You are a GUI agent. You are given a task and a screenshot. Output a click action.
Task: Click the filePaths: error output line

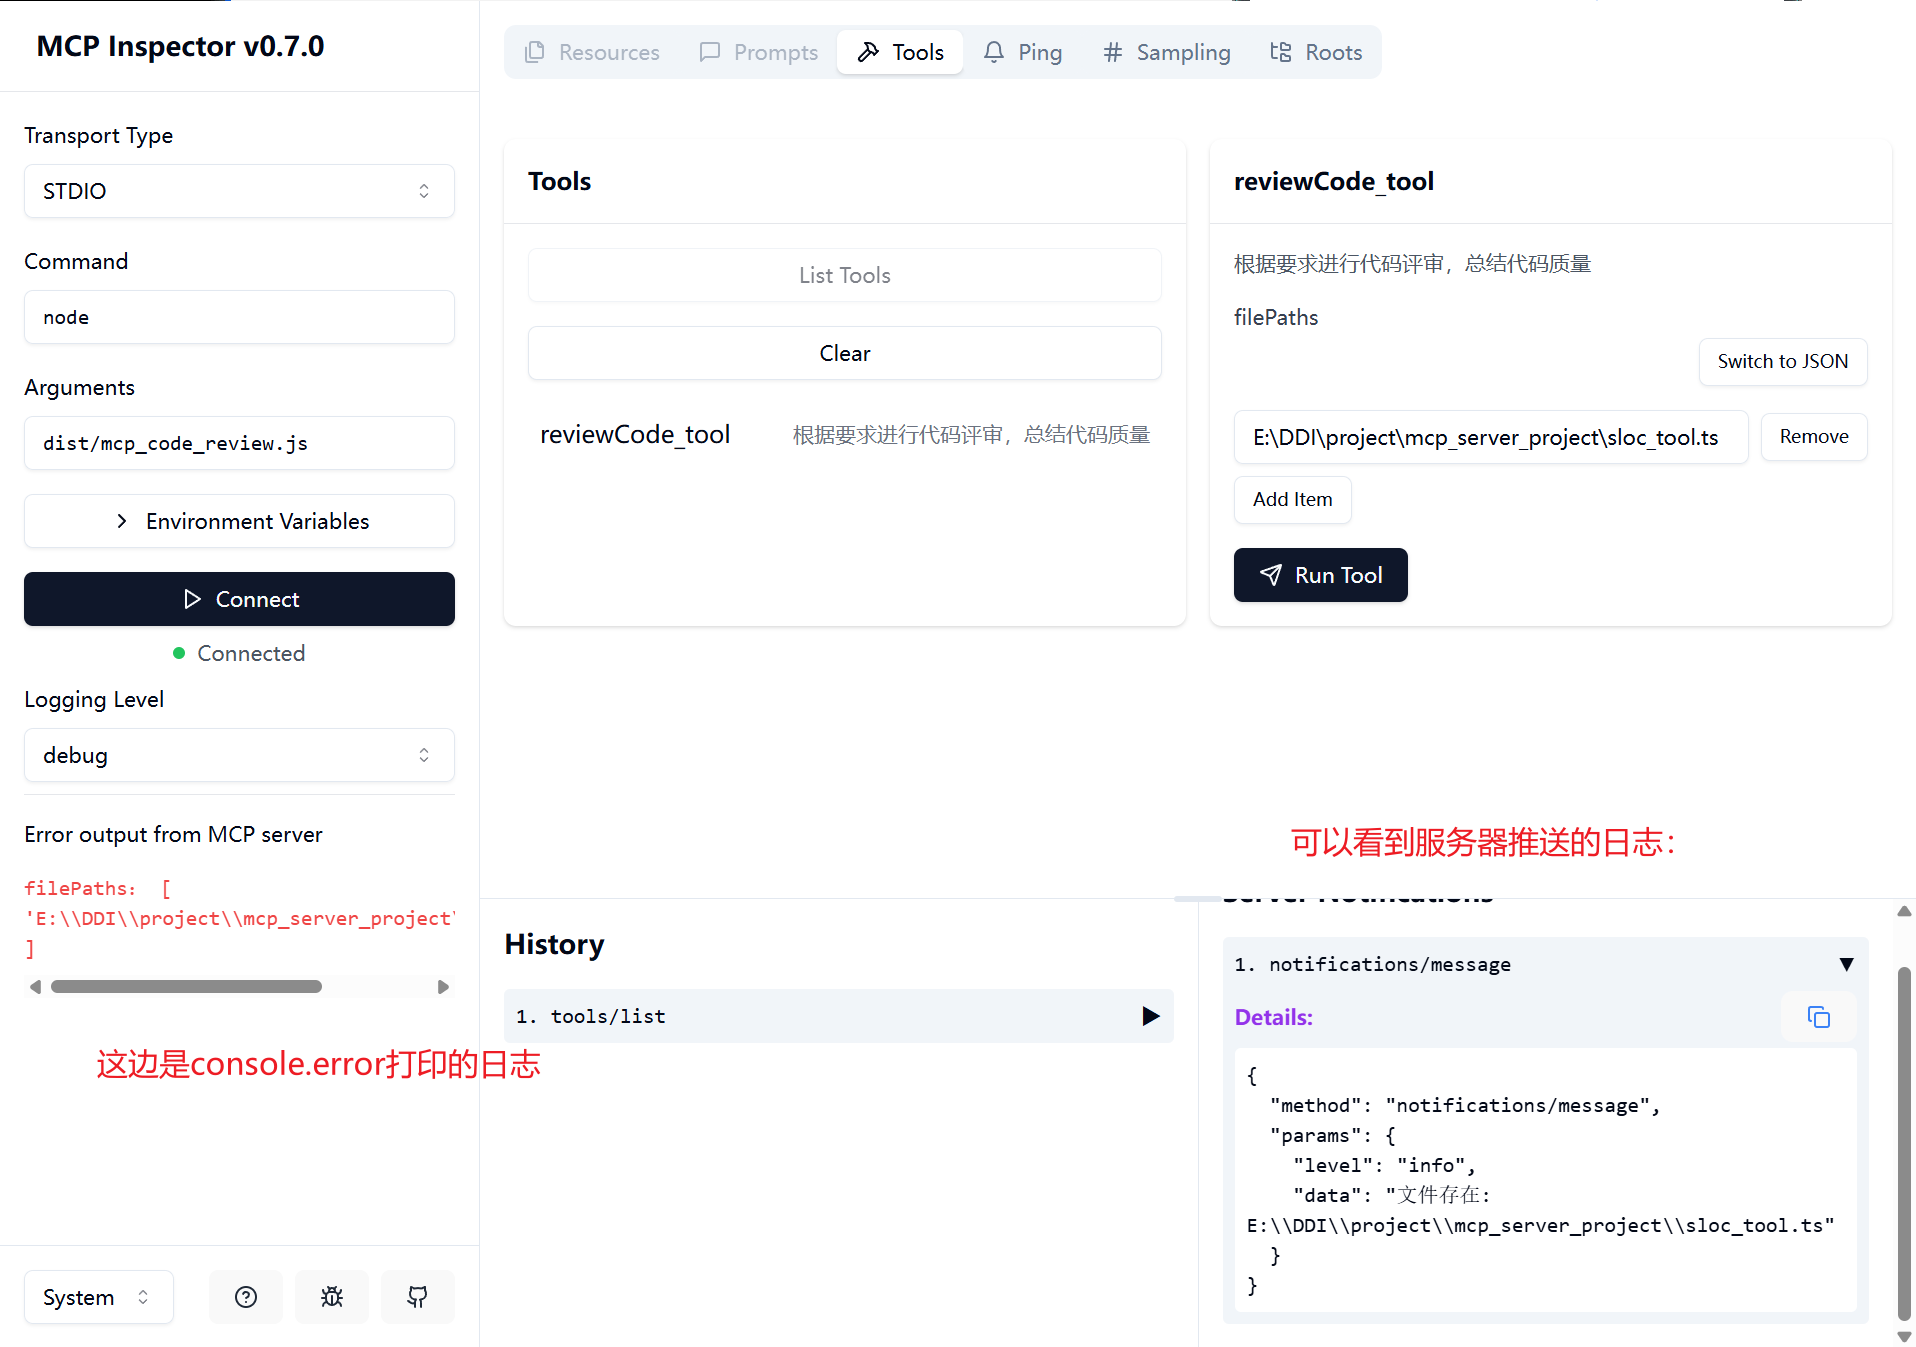coord(97,888)
